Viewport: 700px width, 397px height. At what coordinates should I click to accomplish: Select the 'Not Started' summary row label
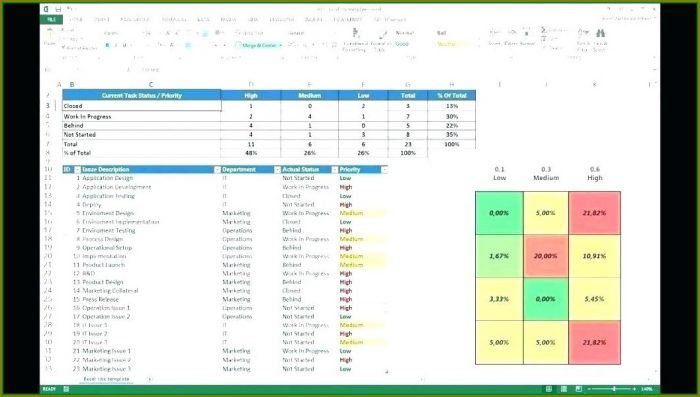pyautogui.click(x=142, y=135)
